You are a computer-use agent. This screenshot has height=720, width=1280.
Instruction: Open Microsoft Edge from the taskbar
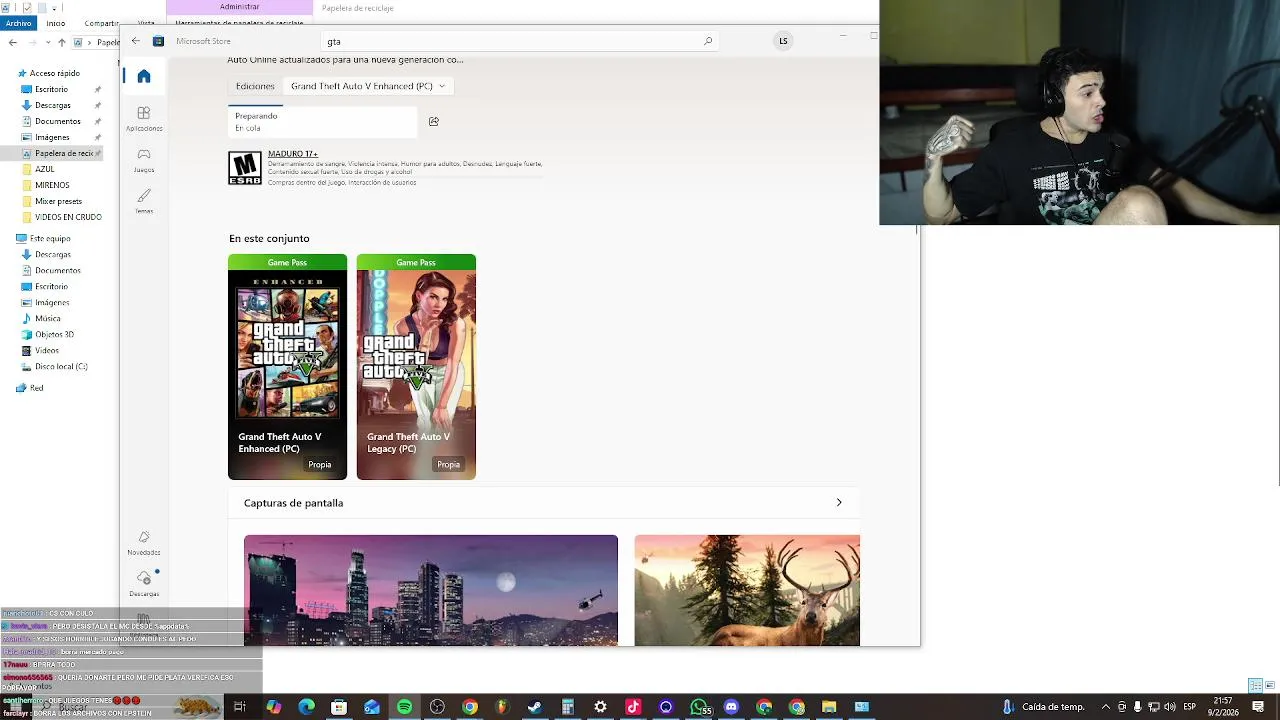coord(306,707)
